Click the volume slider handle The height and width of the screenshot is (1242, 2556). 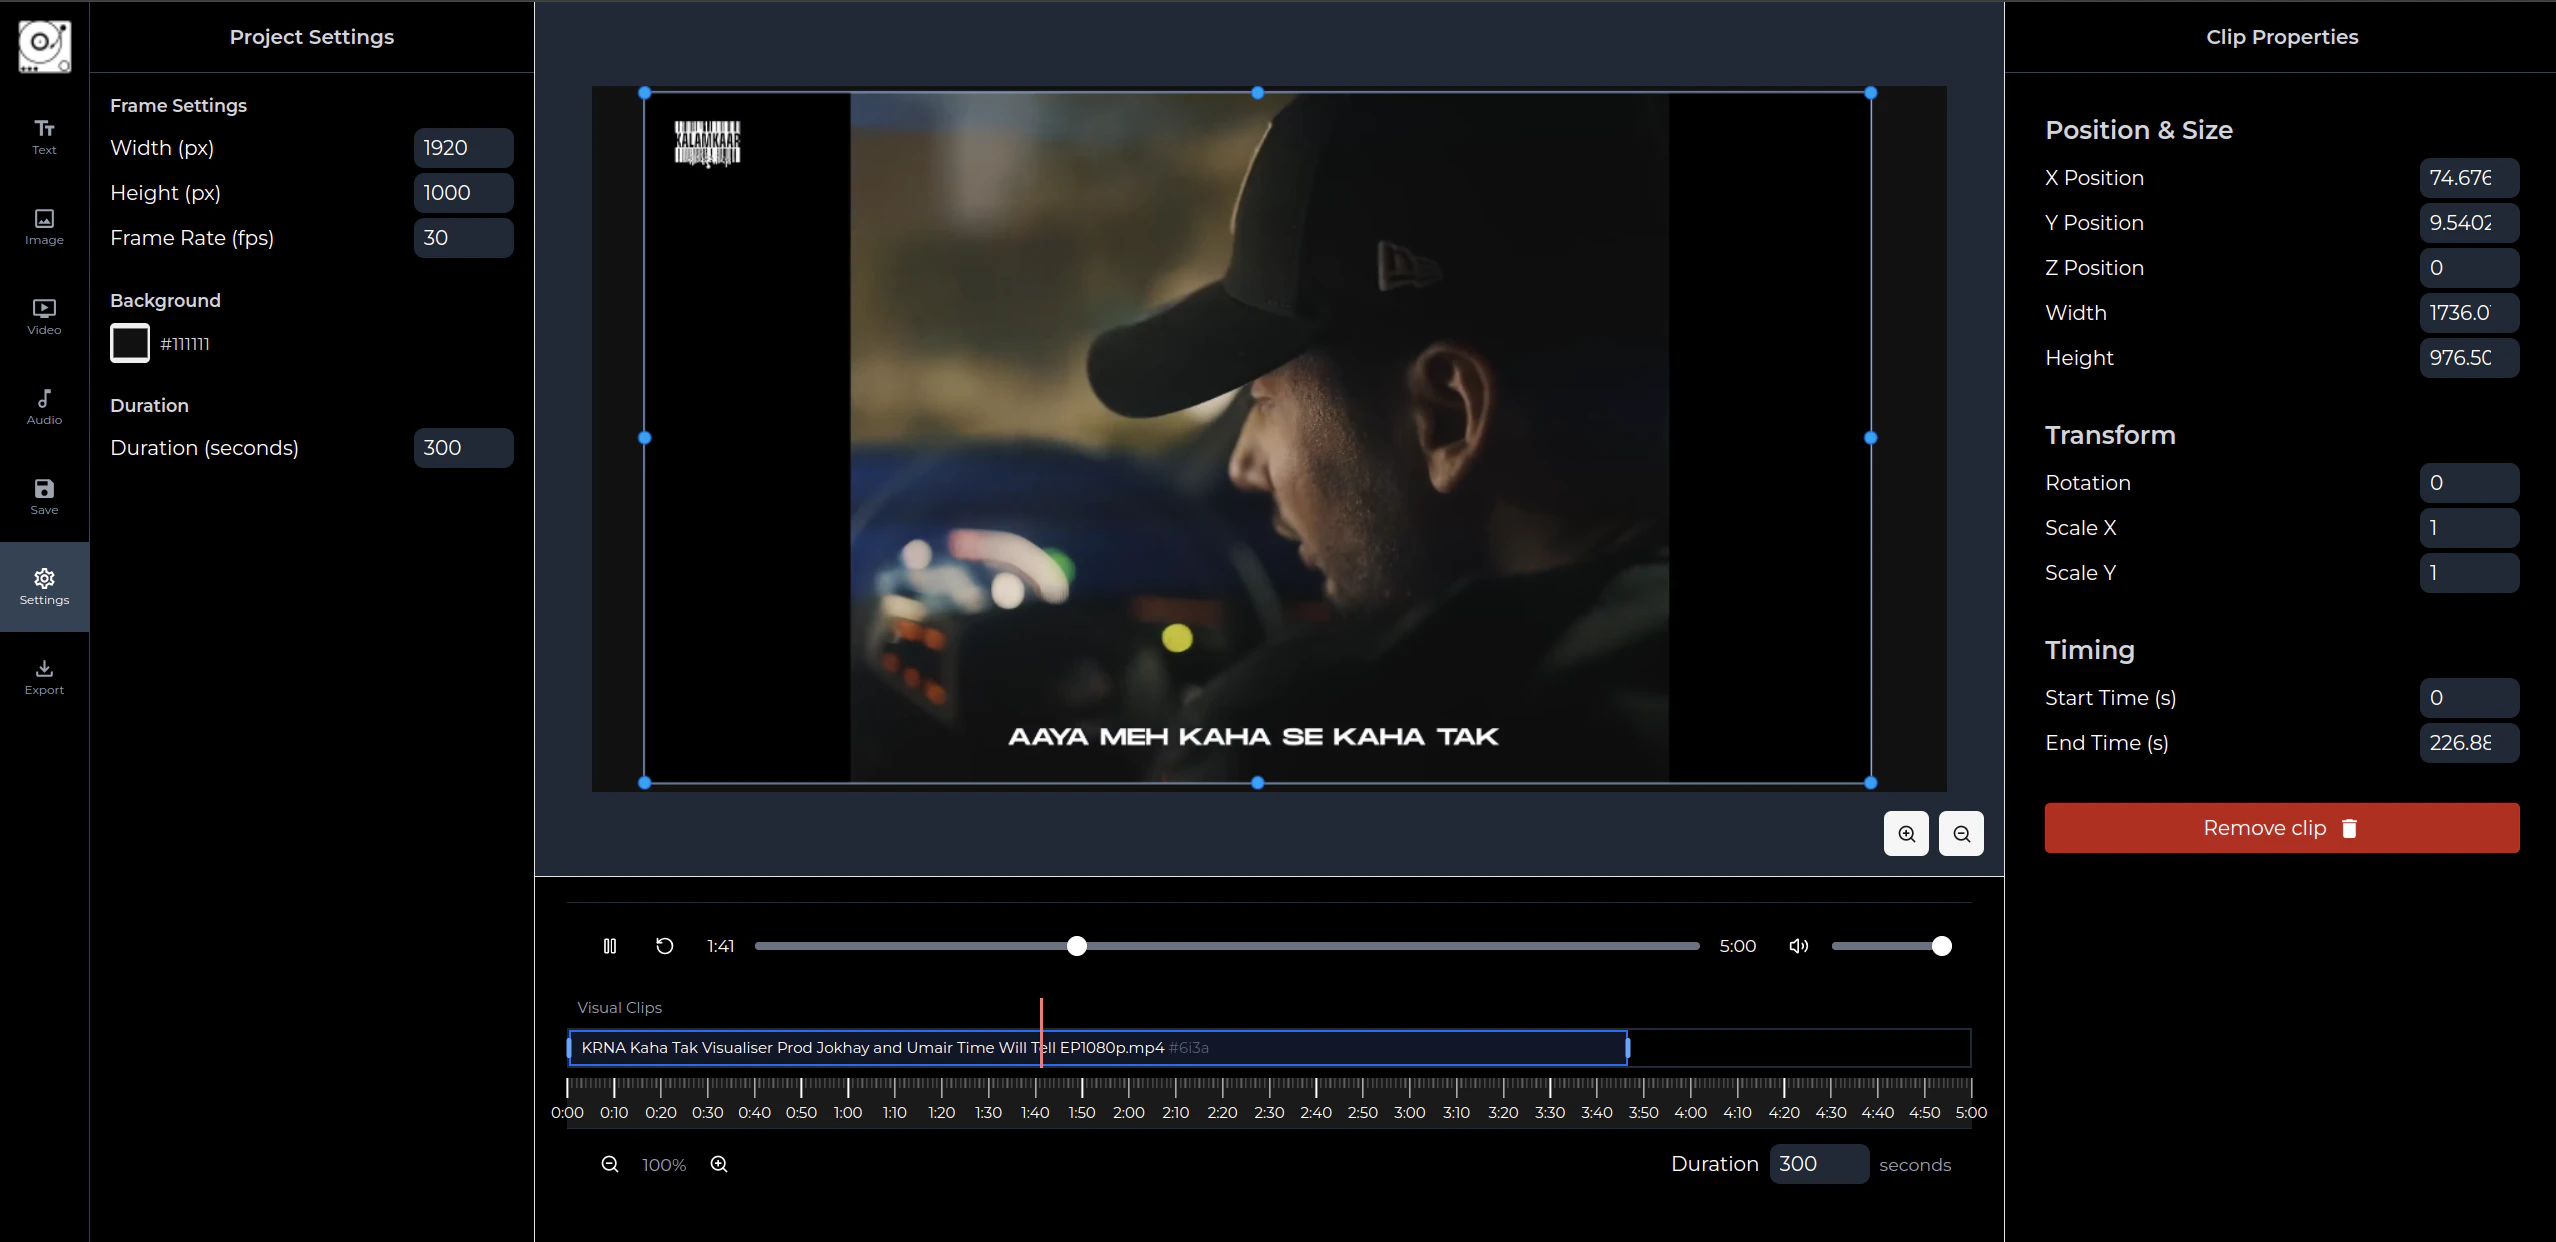coord(1941,946)
